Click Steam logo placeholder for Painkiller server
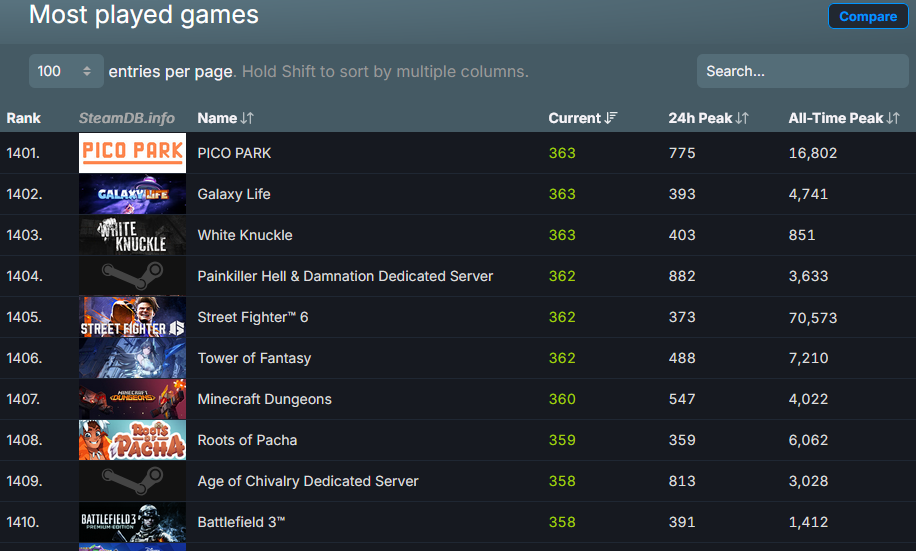 [133, 276]
